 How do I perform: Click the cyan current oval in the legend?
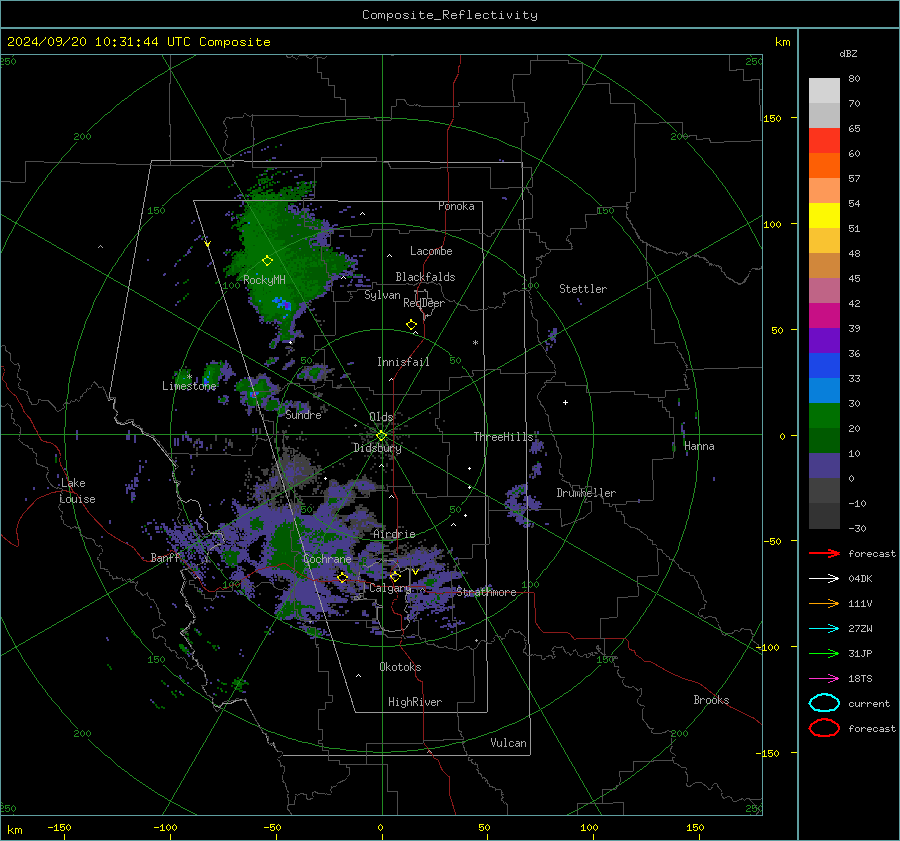coord(824,703)
